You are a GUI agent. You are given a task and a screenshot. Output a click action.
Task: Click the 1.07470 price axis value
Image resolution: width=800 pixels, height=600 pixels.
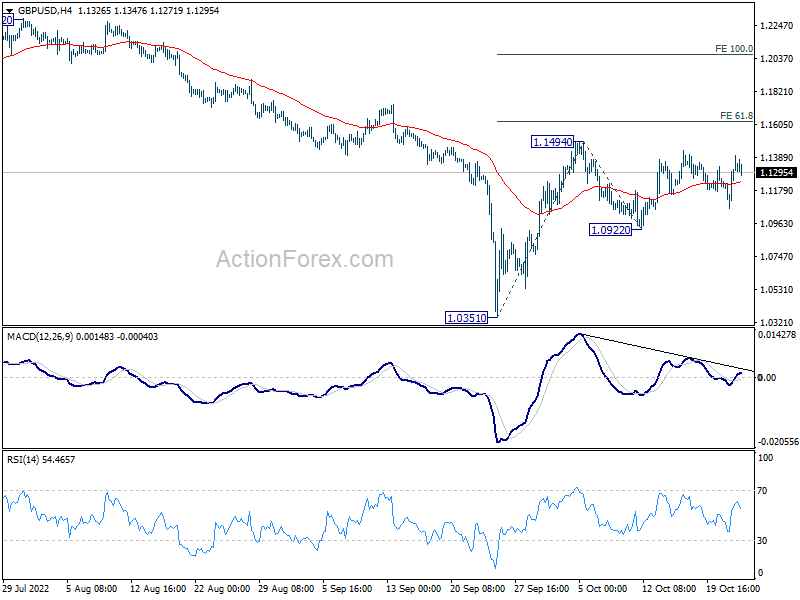pos(777,257)
